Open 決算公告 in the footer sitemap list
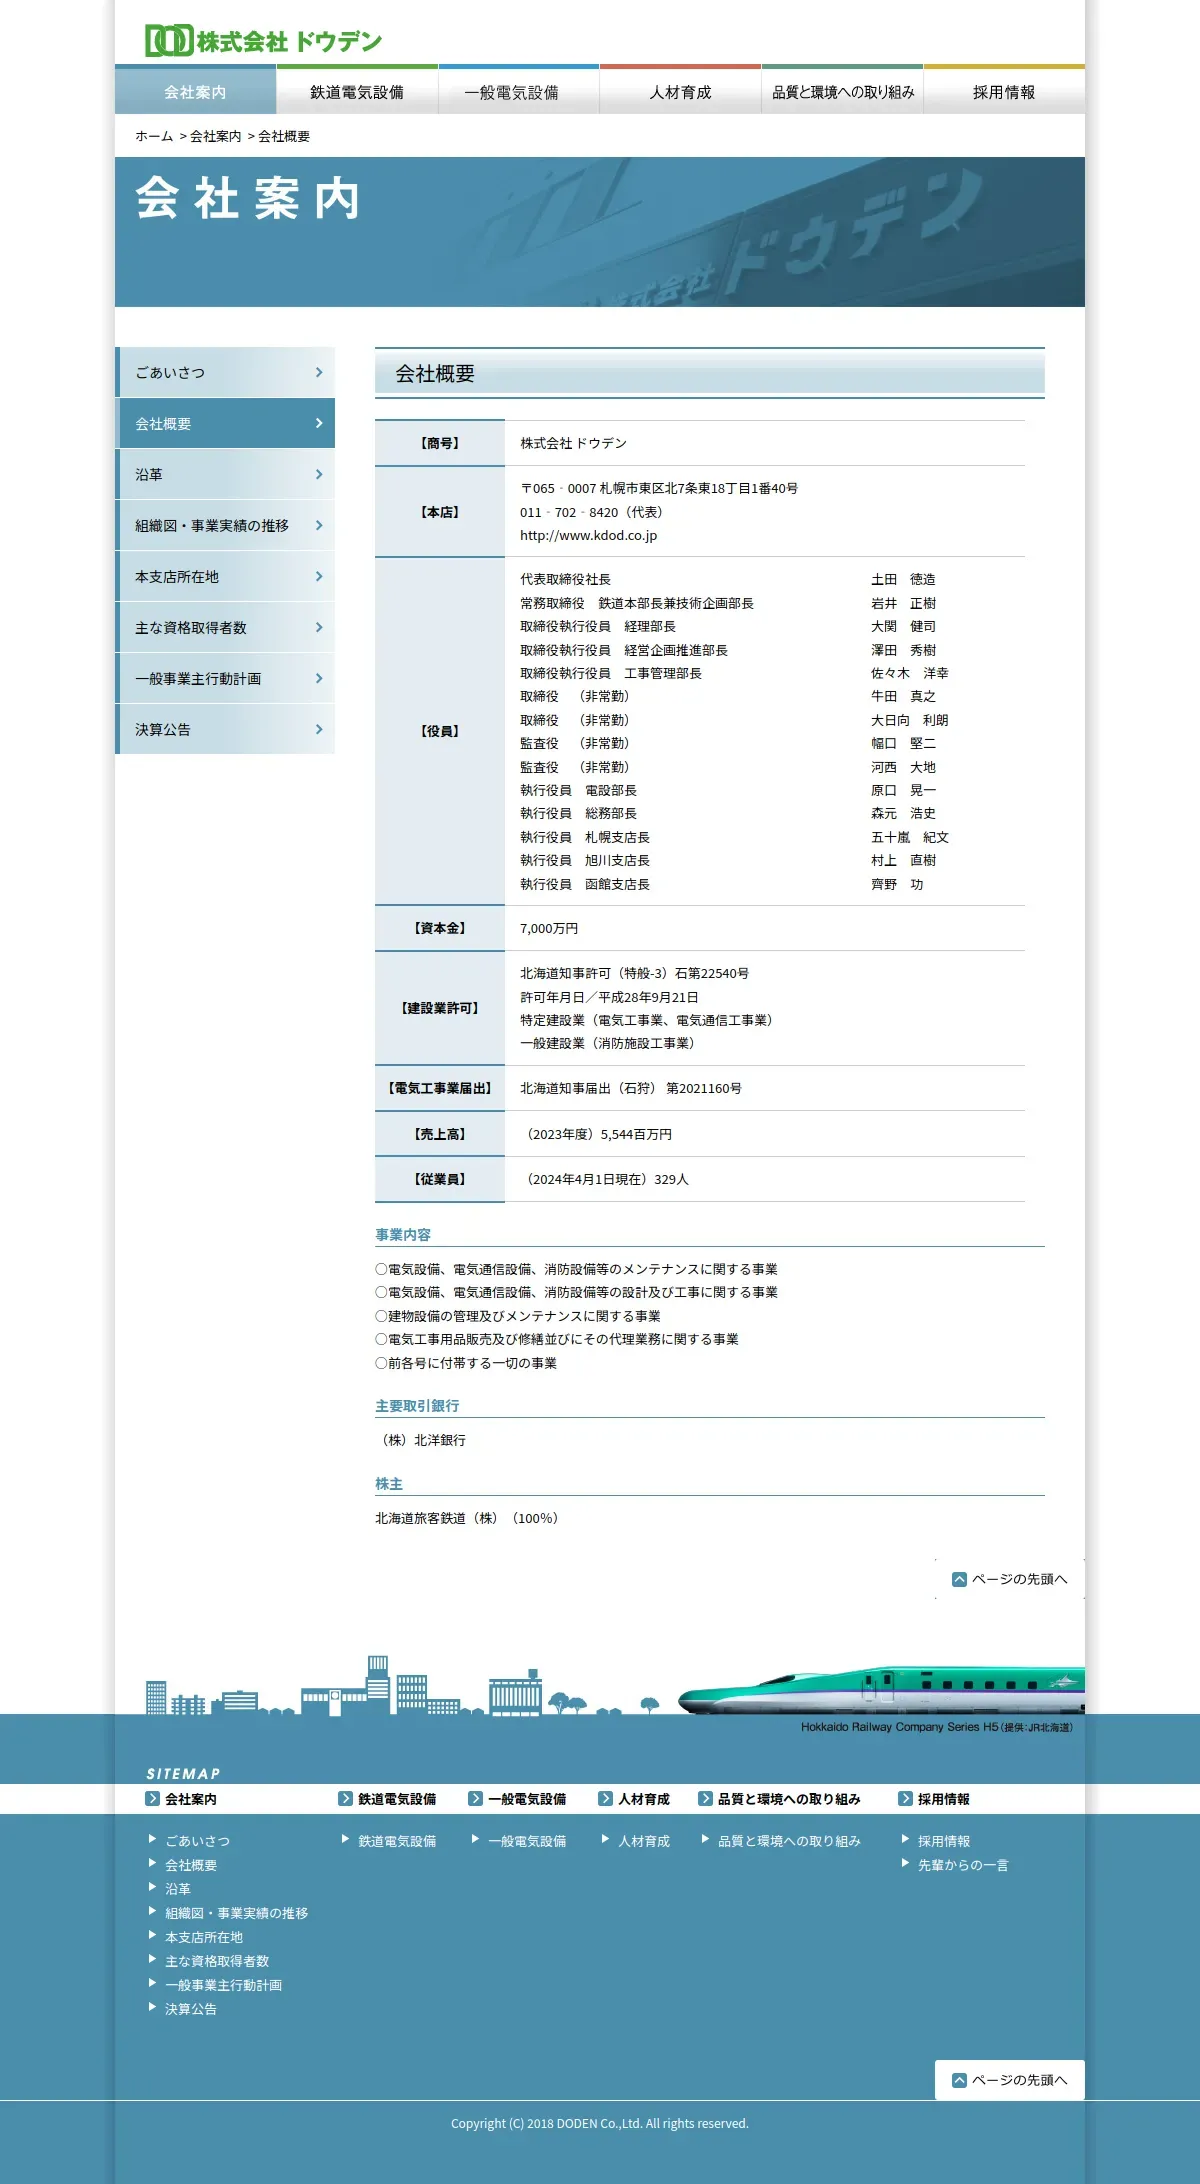Screen dimensions: 1200x2184 [x=191, y=2009]
